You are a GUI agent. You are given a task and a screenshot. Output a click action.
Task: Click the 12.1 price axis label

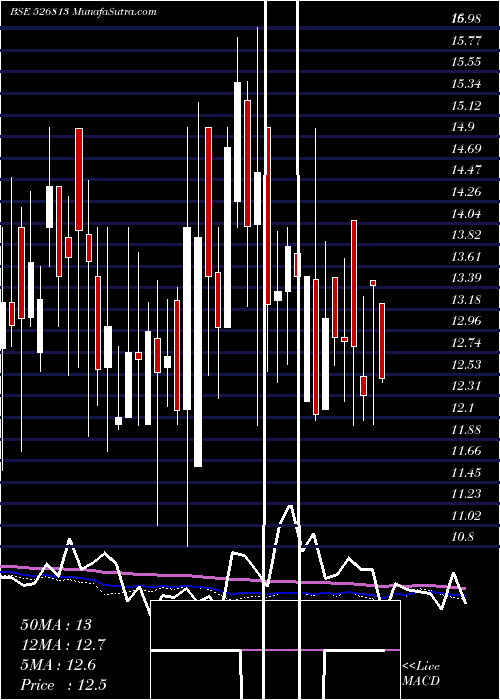coord(463,408)
